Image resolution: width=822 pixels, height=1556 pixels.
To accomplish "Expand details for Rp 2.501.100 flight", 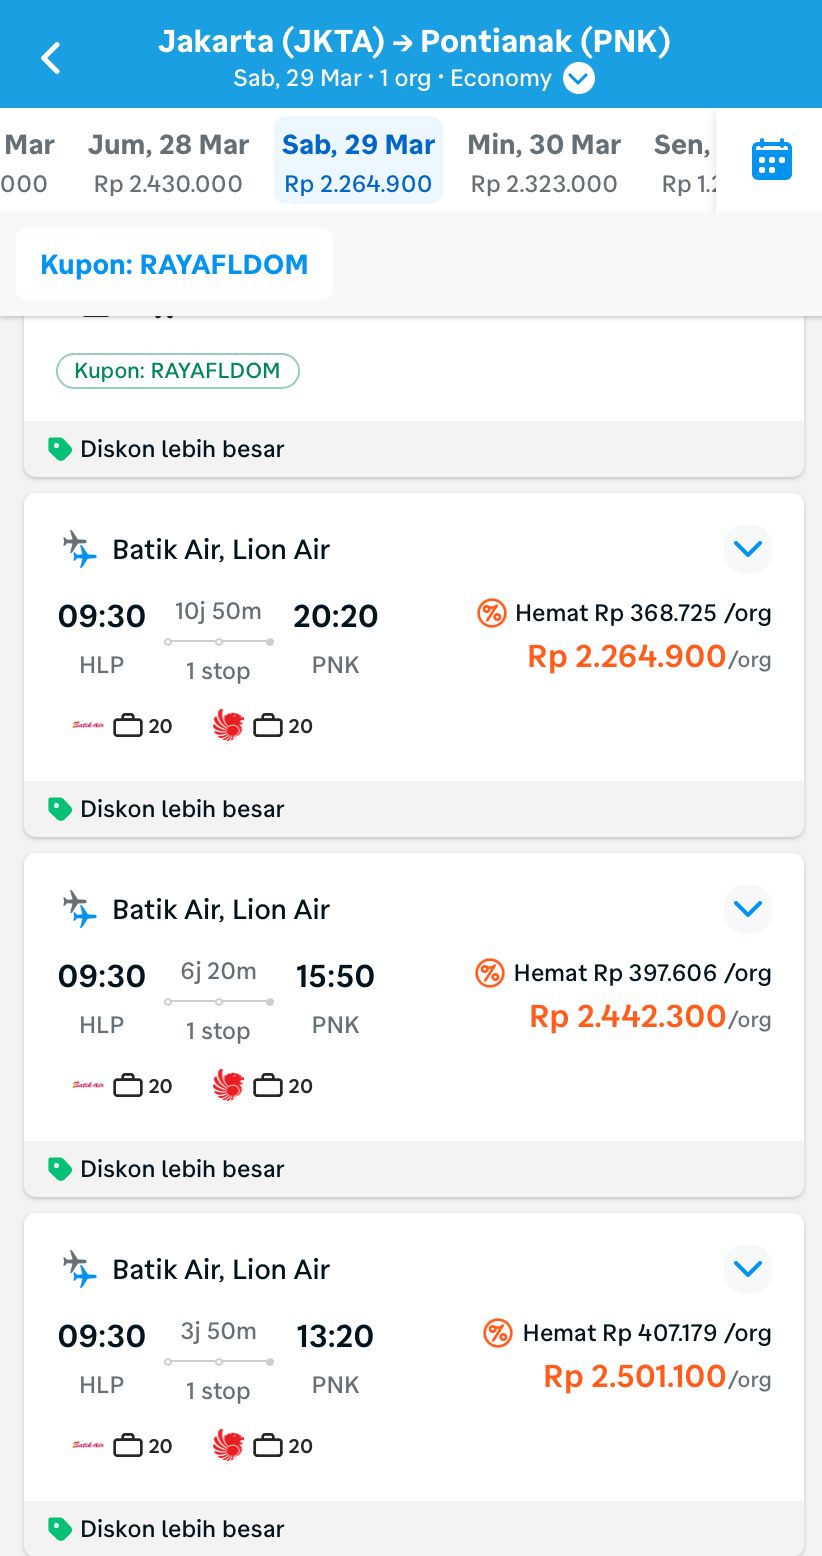I will pos(748,1268).
